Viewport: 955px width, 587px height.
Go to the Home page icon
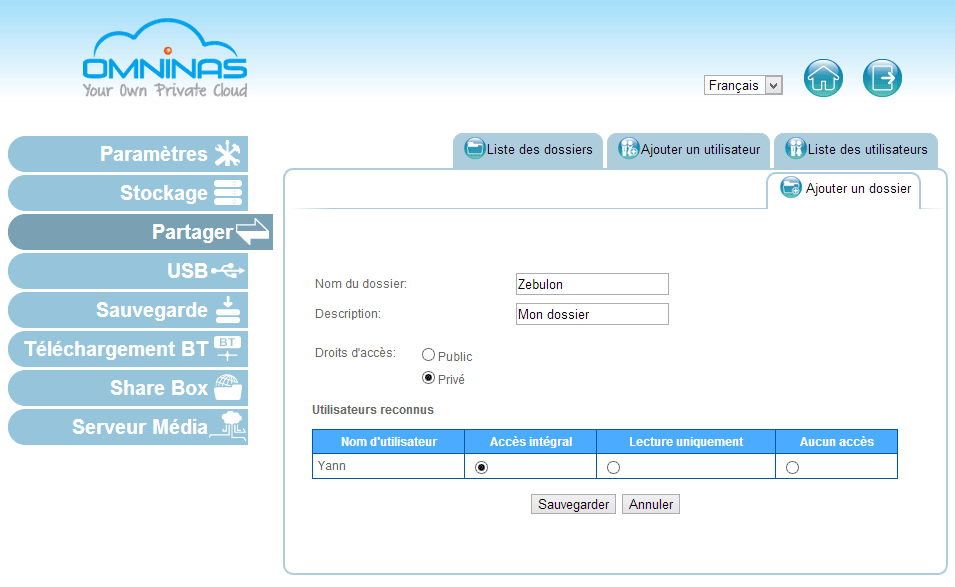823,78
